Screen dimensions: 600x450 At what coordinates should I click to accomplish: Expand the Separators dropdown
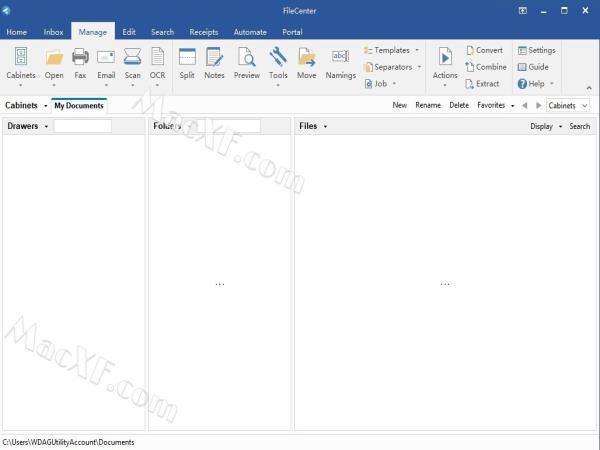point(419,67)
